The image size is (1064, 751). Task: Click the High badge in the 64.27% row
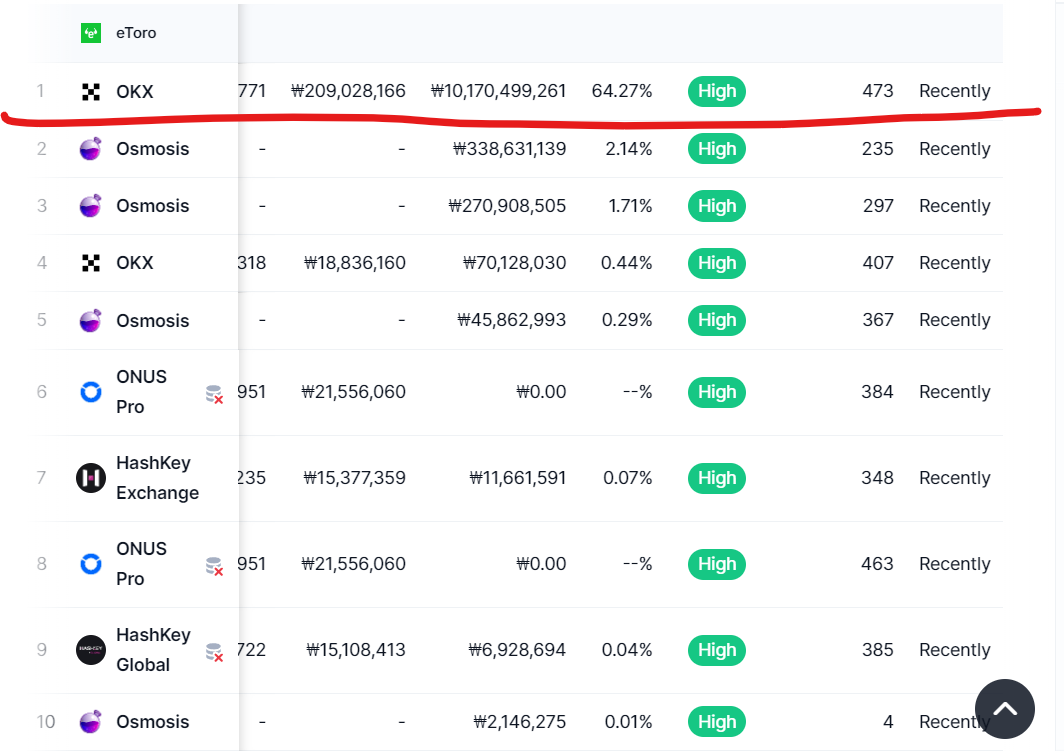[x=717, y=91]
